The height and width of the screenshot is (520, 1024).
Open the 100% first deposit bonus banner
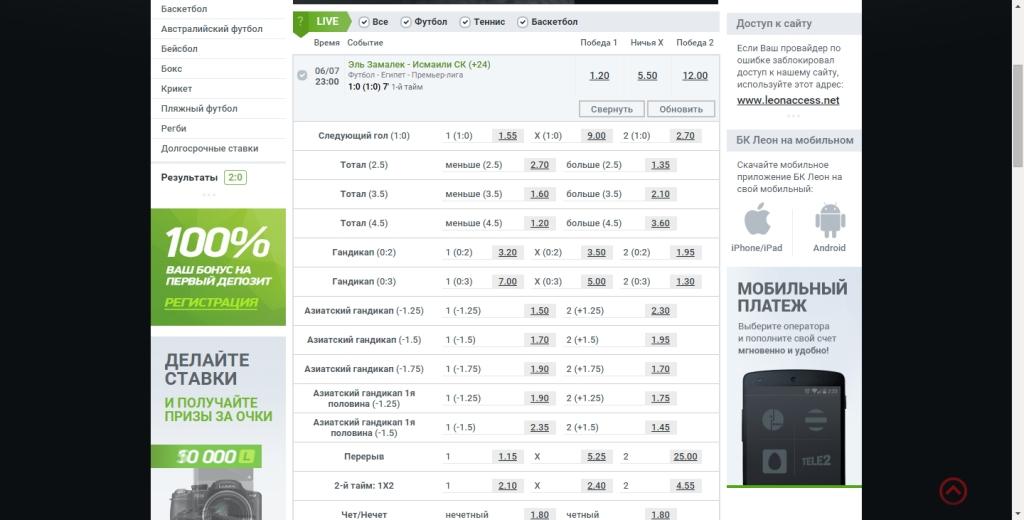point(218,267)
